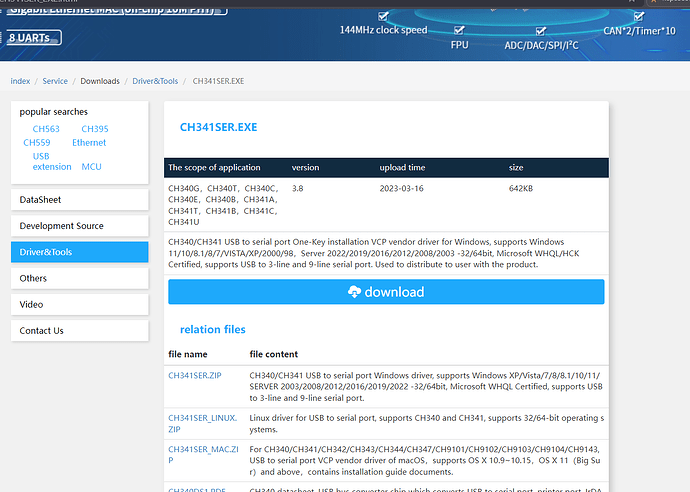Click the 8 UARTs banner label
This screenshot has height=492, width=690.
click(x=33, y=38)
